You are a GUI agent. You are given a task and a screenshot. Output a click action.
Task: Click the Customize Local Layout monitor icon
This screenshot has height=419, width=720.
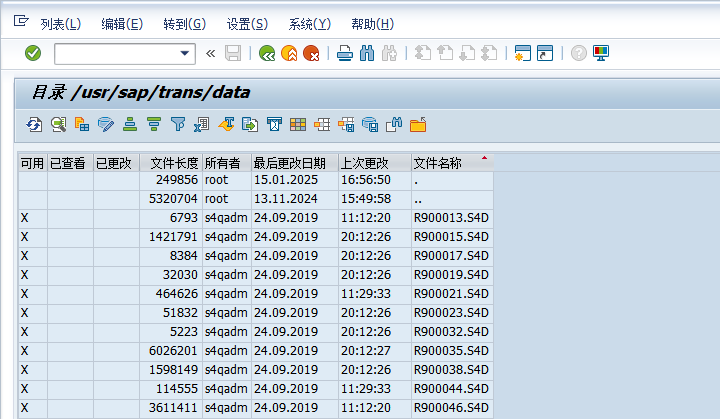[x=601, y=53]
